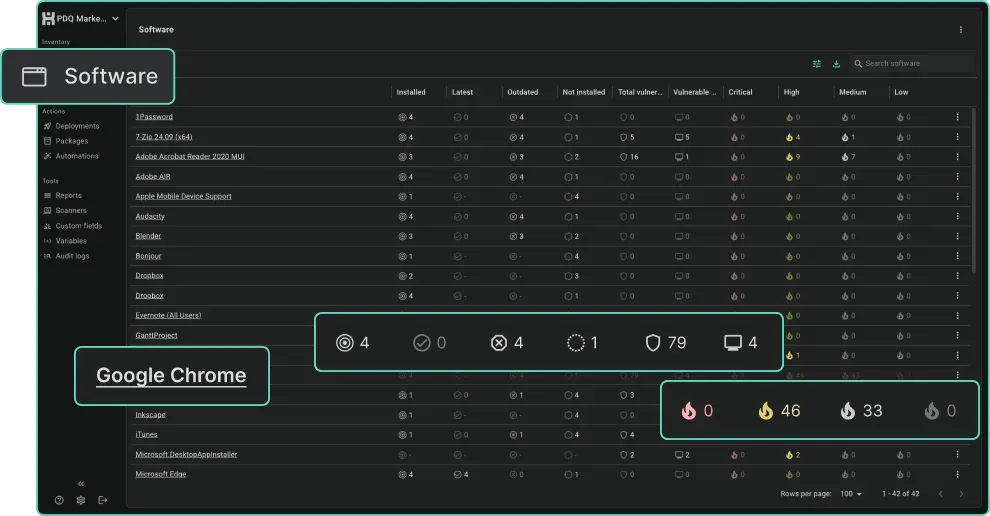Click the 1 - 42 of 42 page count

900,494
